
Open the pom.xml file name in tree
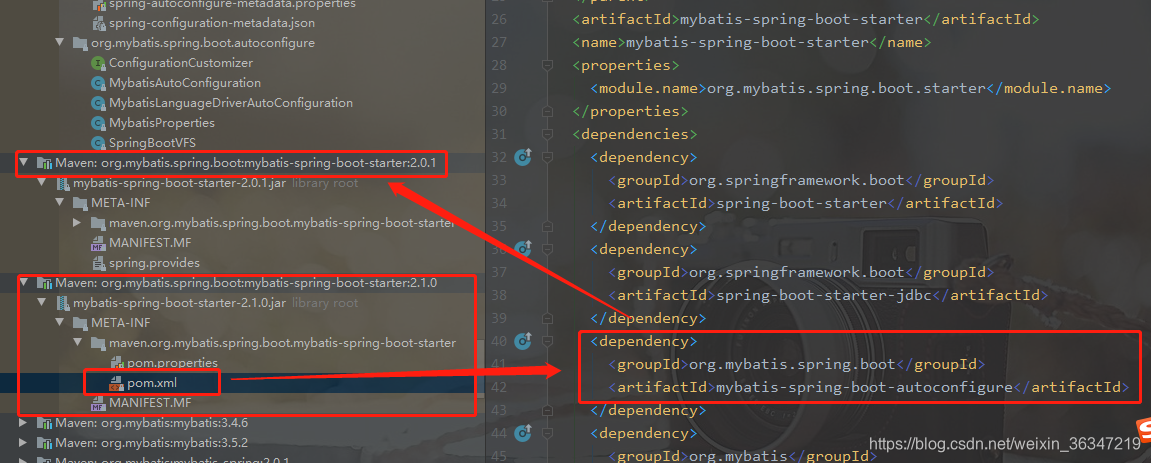(152, 383)
